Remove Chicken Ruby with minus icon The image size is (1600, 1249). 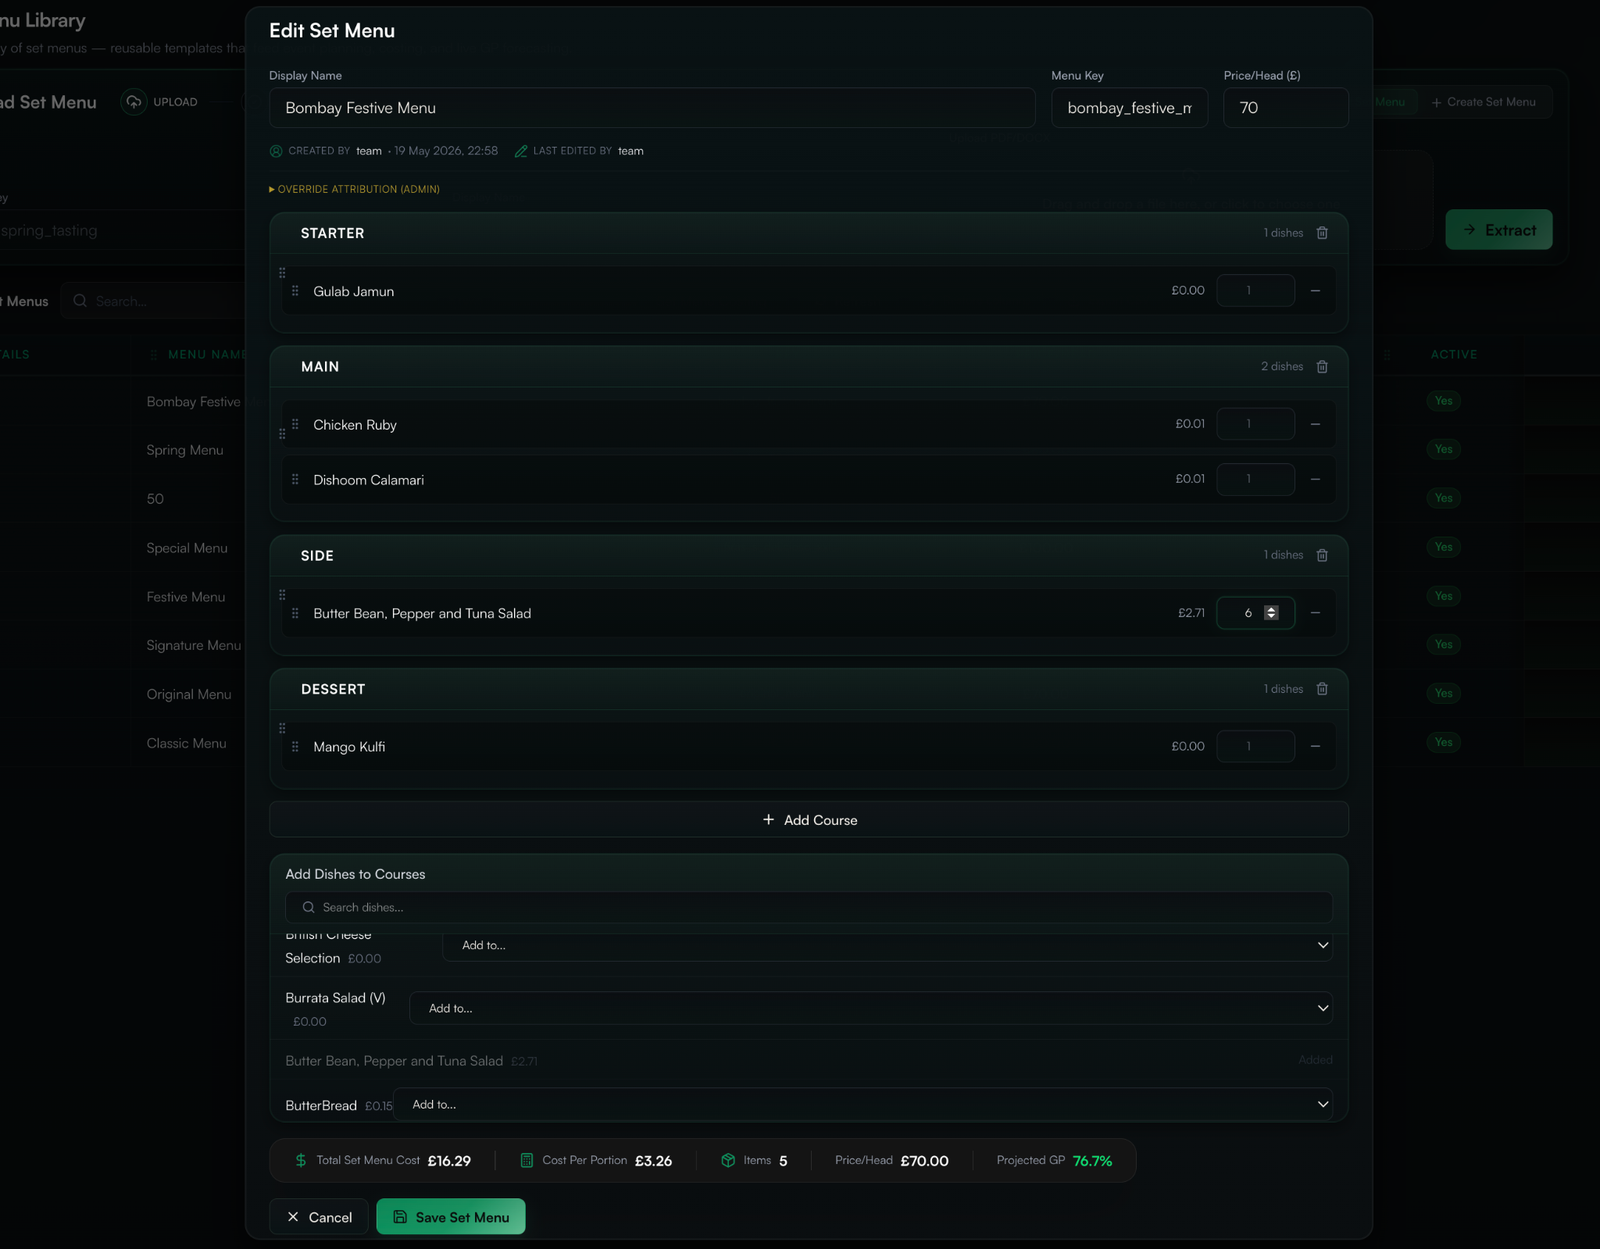(x=1315, y=424)
